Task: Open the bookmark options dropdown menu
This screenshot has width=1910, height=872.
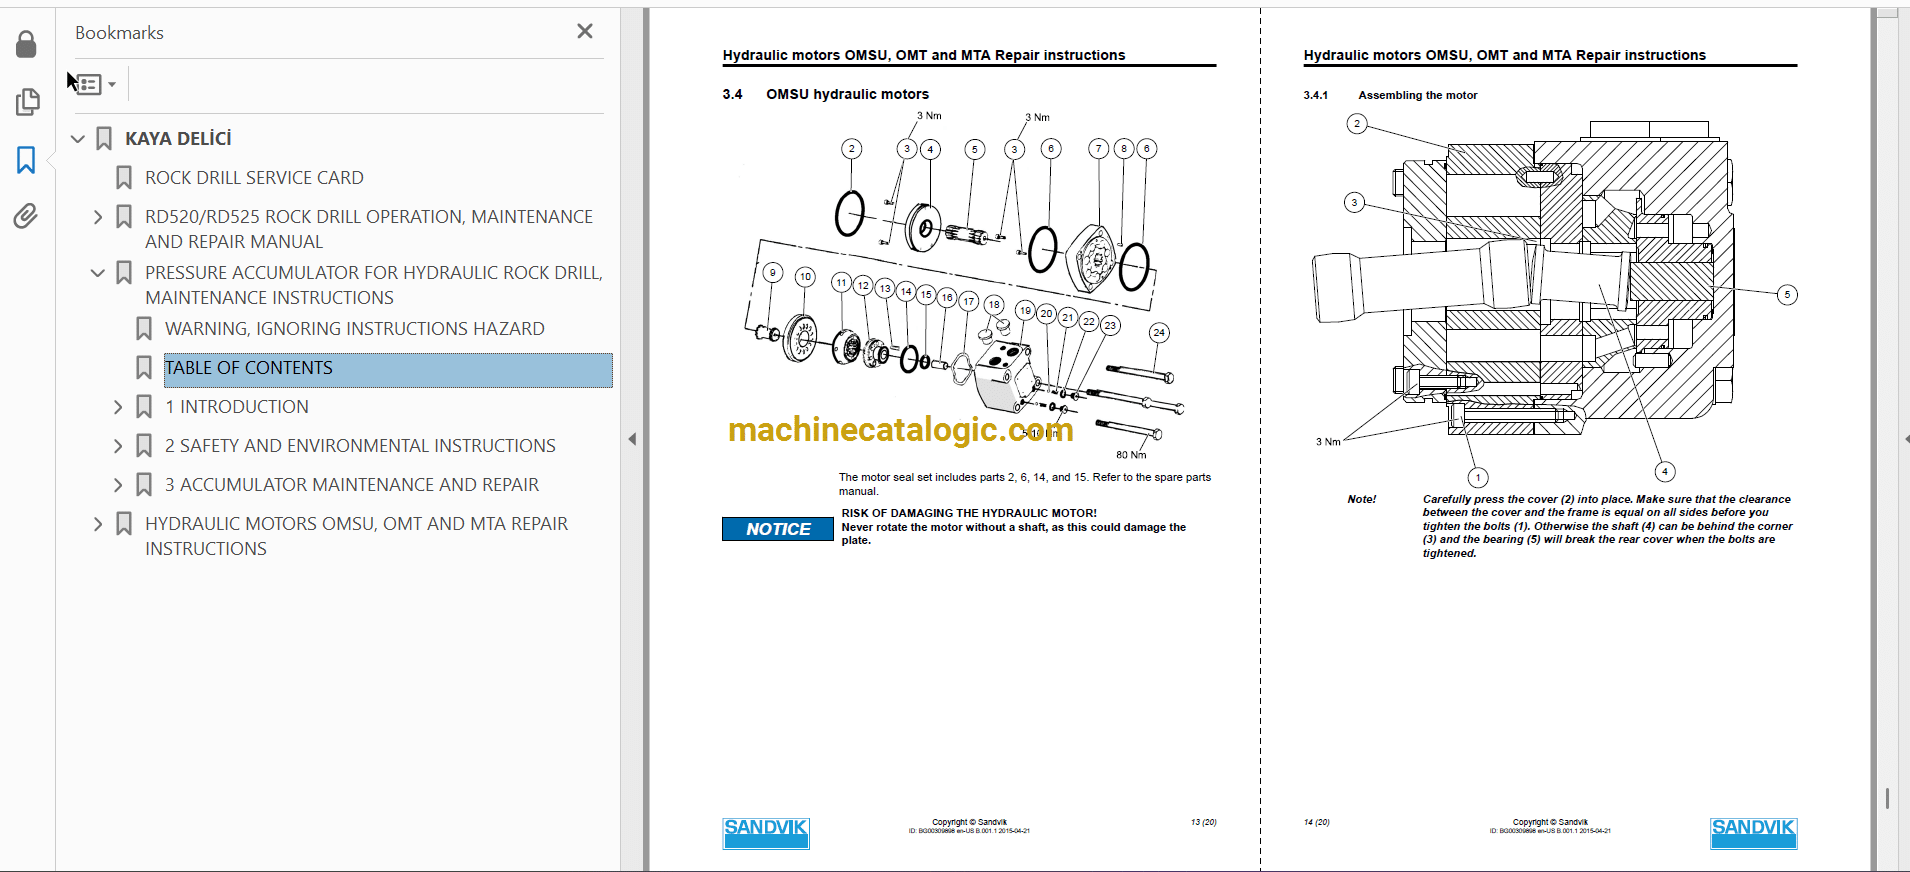Action: coord(96,84)
